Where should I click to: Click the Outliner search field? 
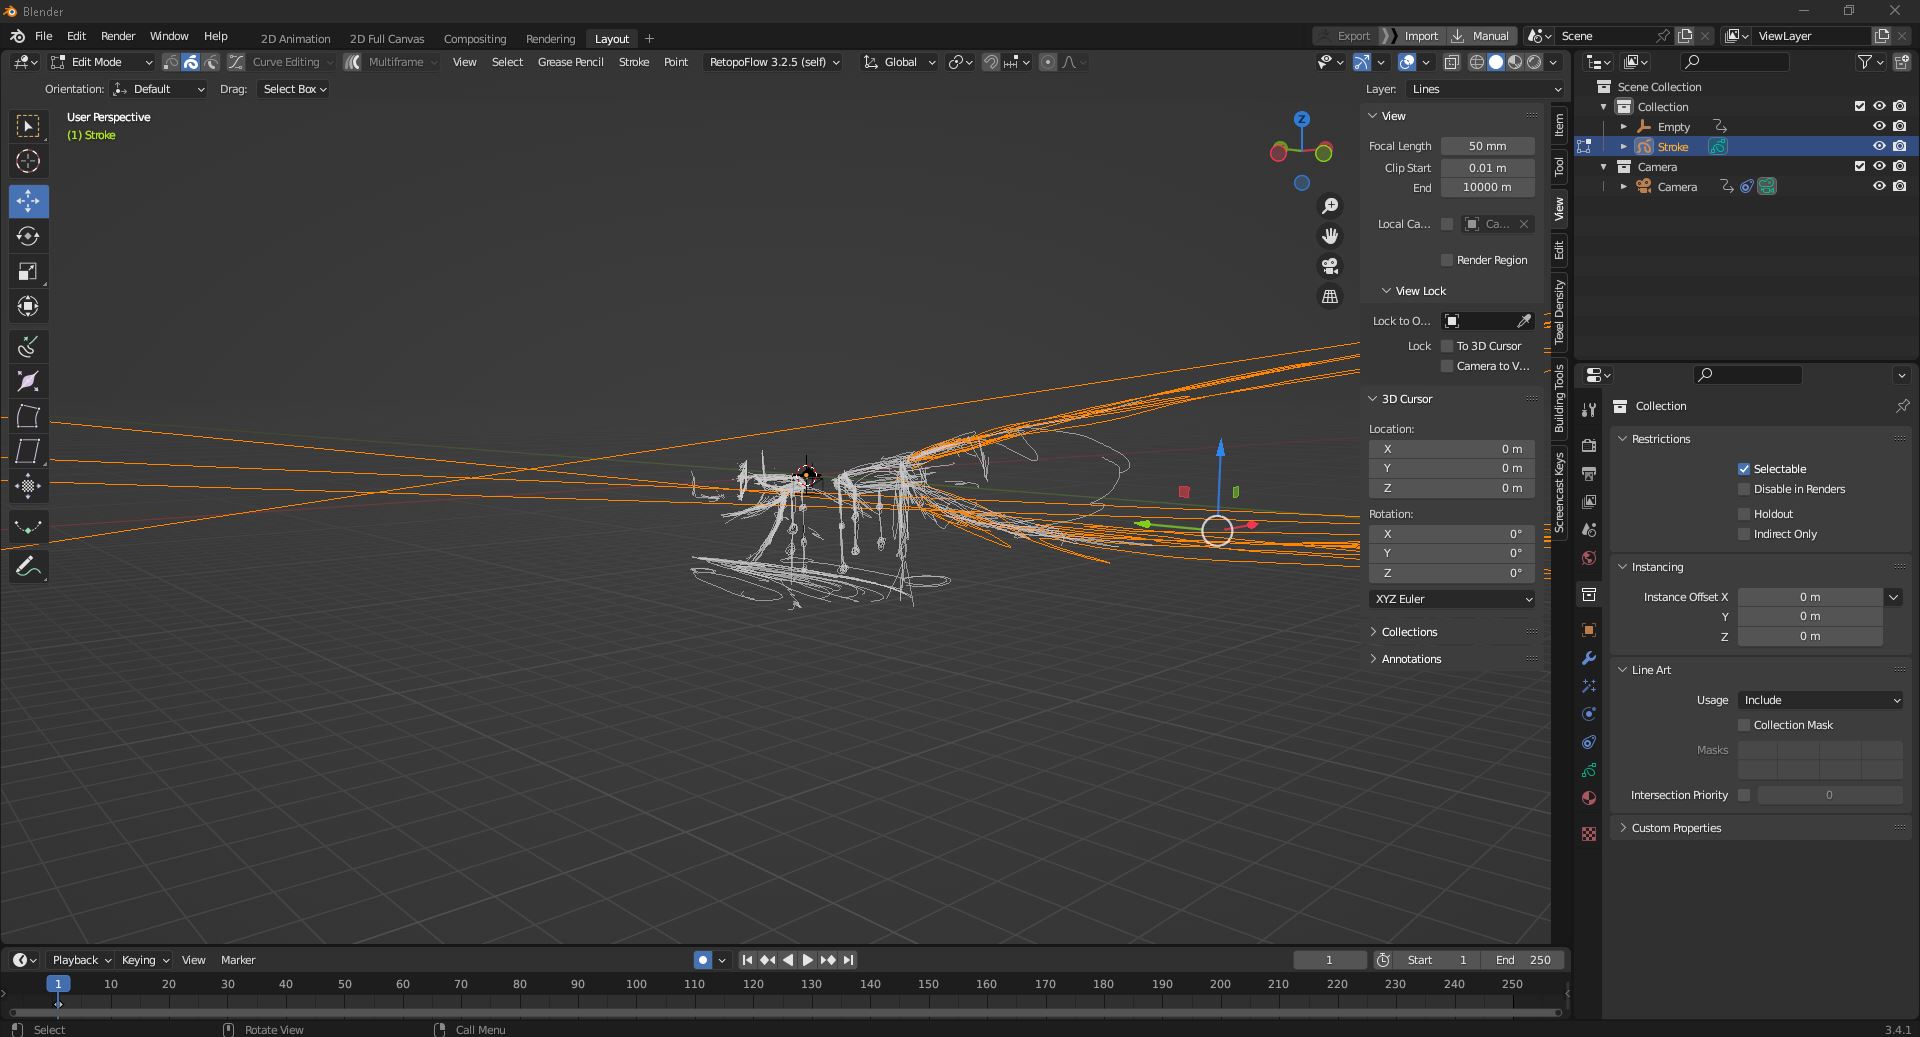(x=1735, y=62)
